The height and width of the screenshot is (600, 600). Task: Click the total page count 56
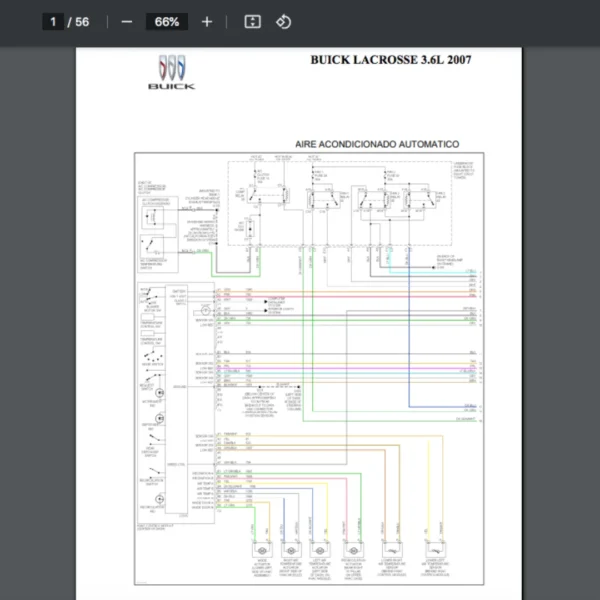coord(81,22)
